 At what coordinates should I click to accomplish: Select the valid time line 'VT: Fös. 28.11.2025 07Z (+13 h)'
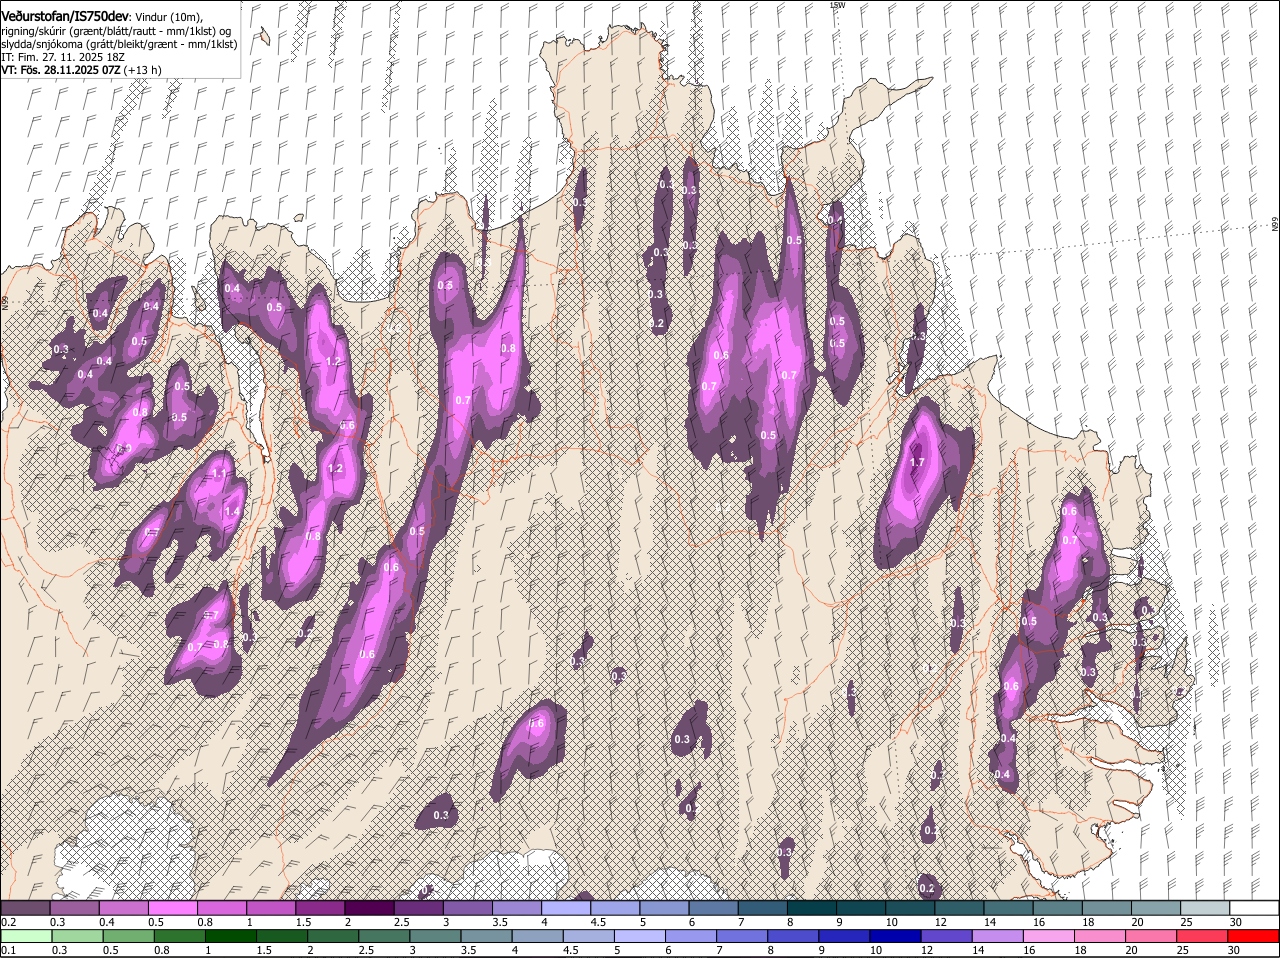[x=81, y=70]
